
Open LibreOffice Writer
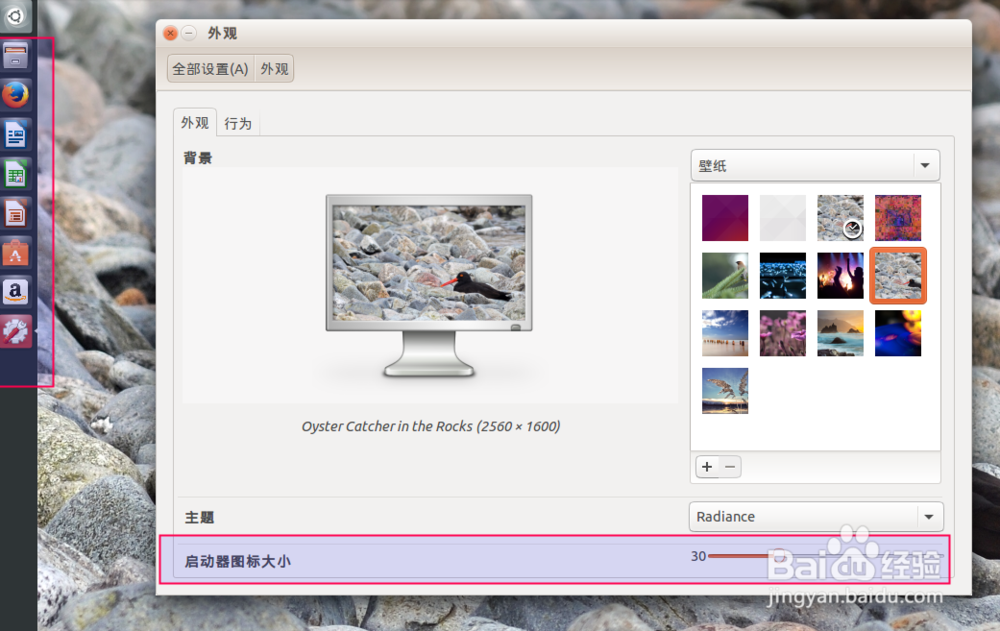tap(14, 134)
